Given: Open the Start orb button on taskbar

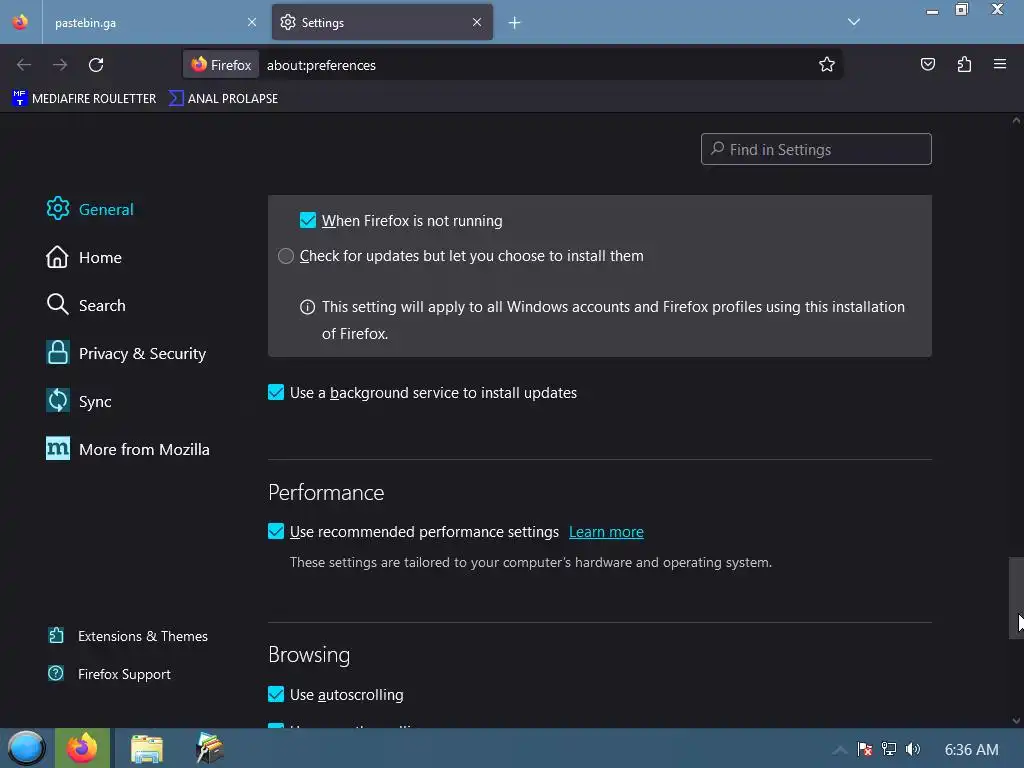Looking at the screenshot, I should coord(26,748).
